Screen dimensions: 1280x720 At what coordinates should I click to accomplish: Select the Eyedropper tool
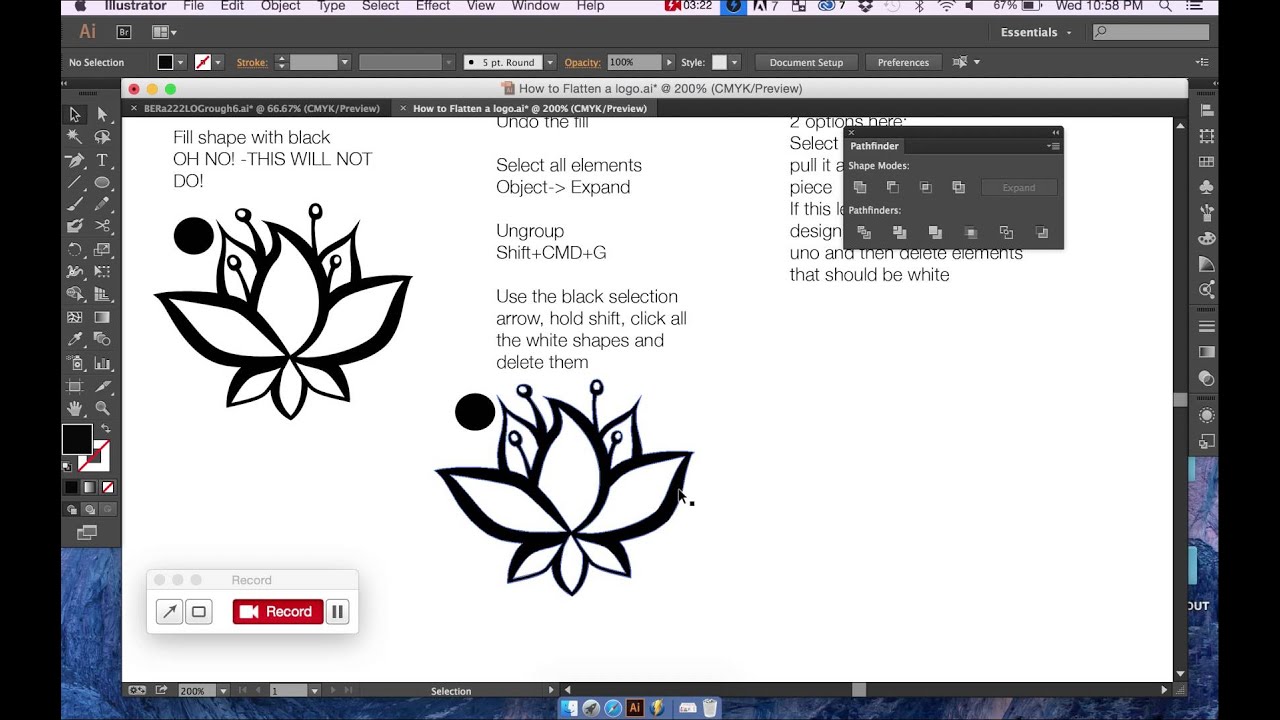point(75,340)
